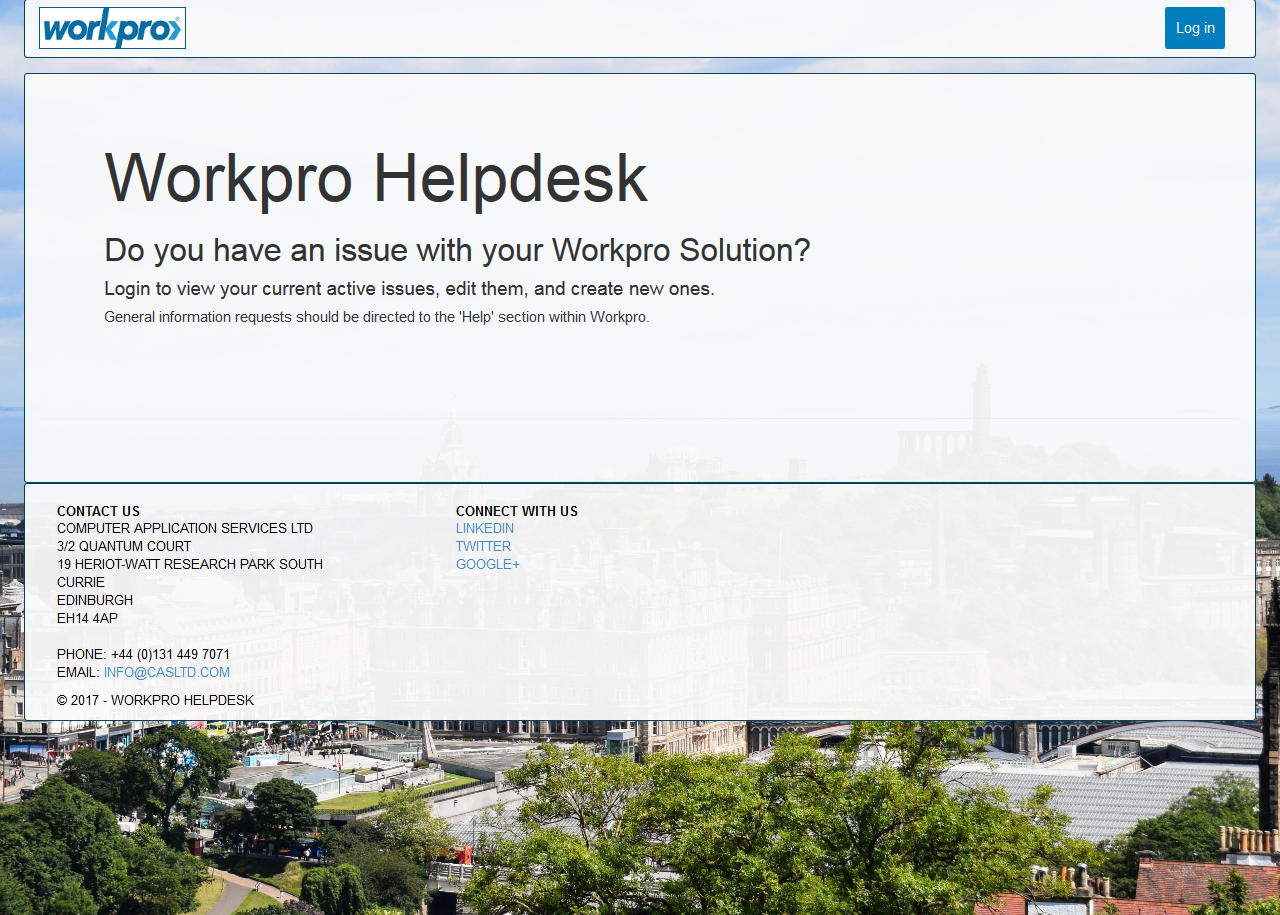Click the INFO@CASLTD.COM email link

pos(166,672)
